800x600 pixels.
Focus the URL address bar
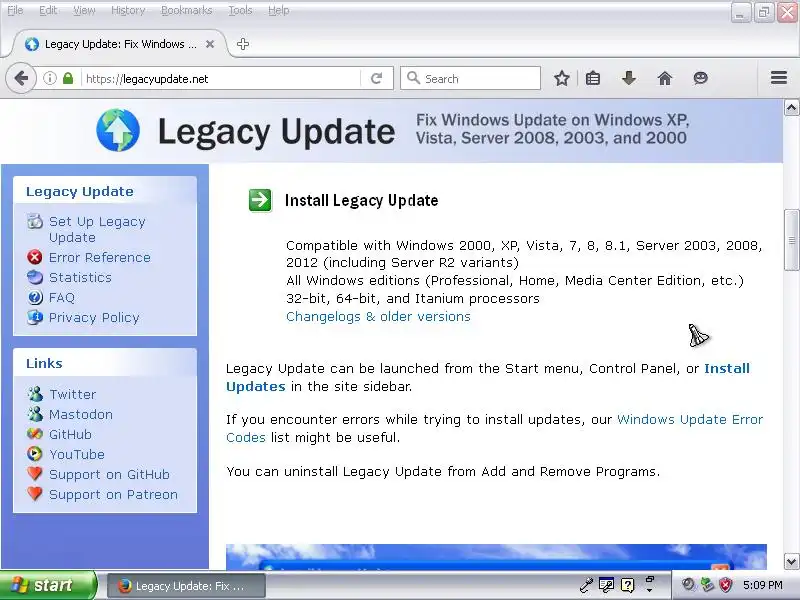coord(222,79)
